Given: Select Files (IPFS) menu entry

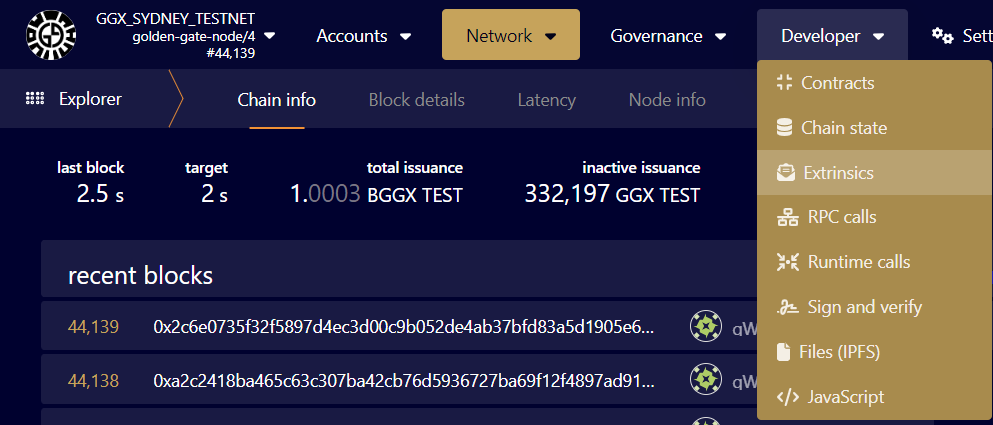Looking at the screenshot, I should click(874, 352).
